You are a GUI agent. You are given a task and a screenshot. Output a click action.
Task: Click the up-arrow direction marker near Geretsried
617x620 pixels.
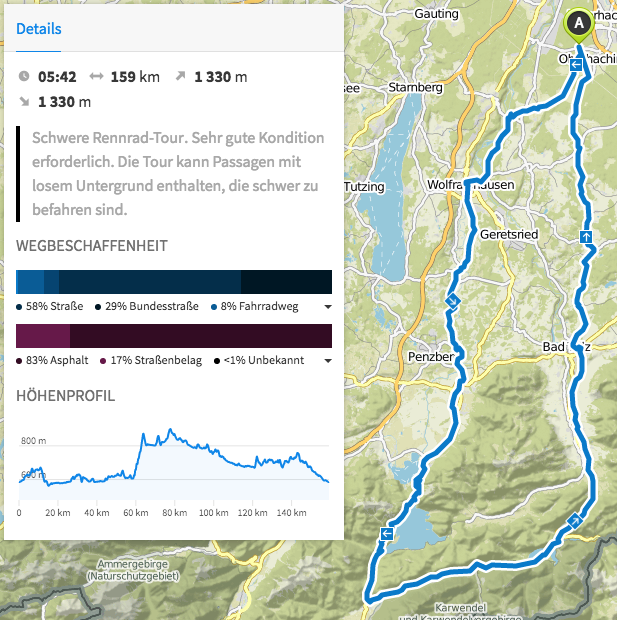tap(586, 237)
